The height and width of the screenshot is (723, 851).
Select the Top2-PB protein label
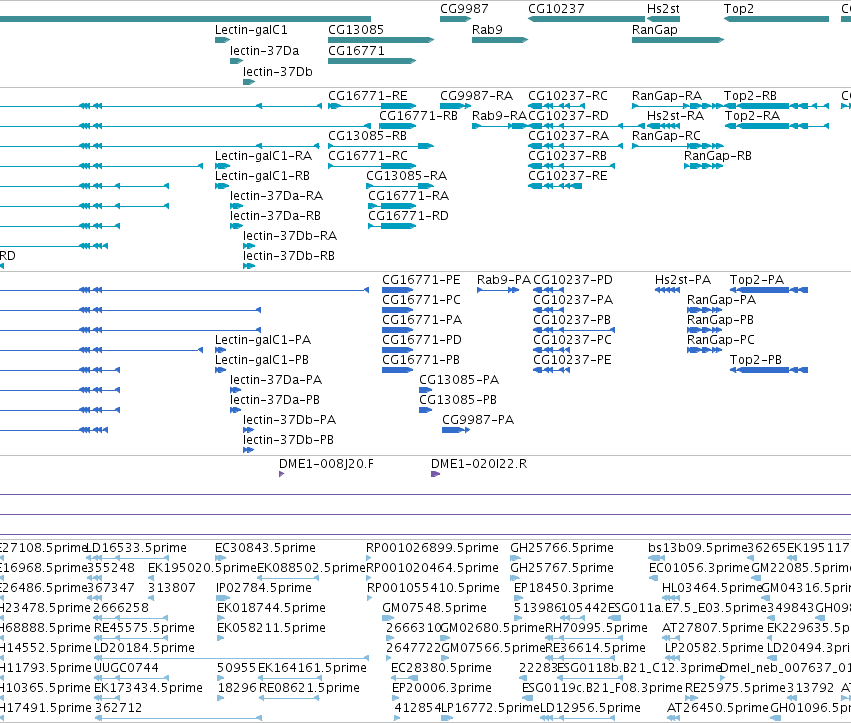[756, 360]
